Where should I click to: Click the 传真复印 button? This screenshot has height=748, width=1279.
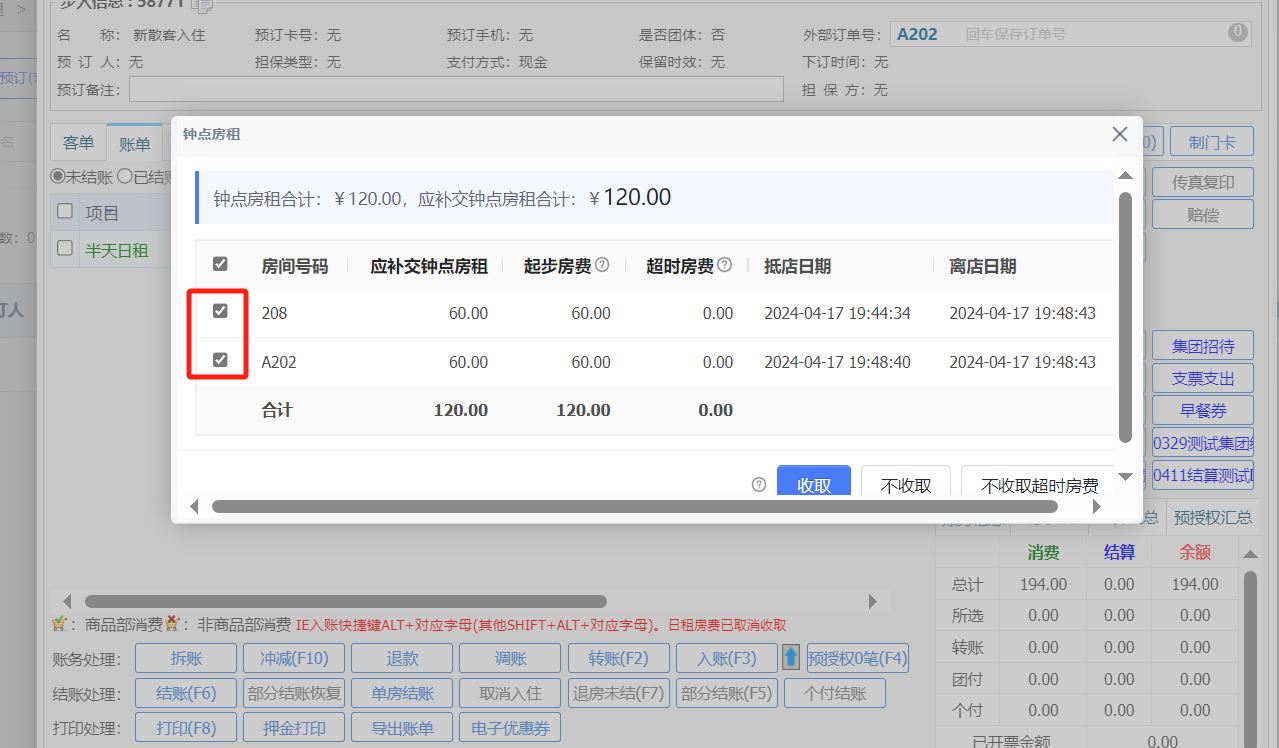click(1203, 182)
